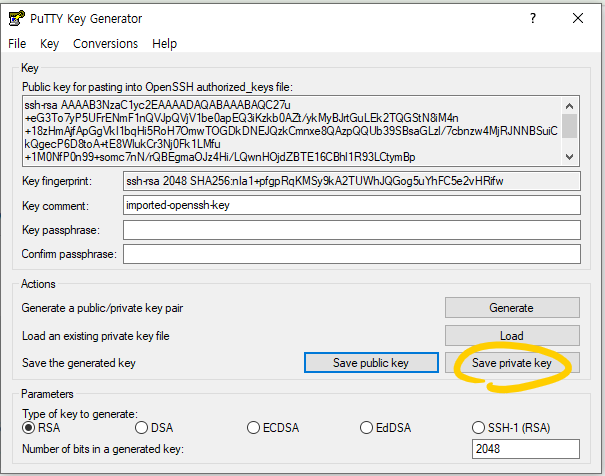Click the Save private key button
The height and width of the screenshot is (476, 605).
512,363
